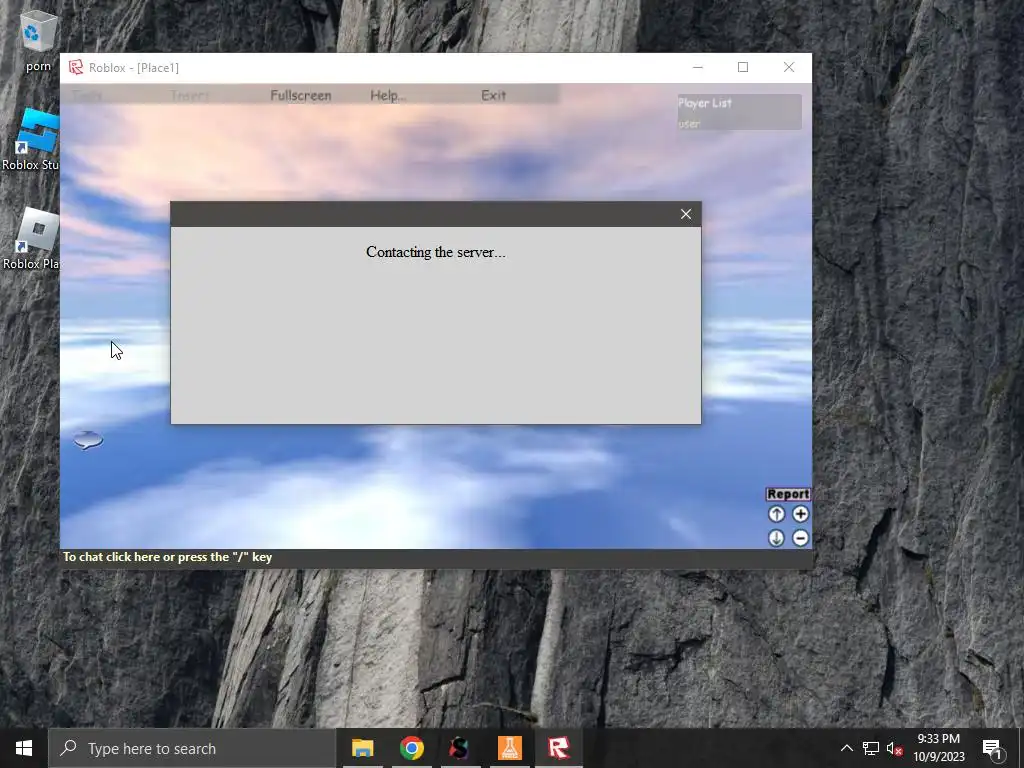Tilt the camera up with the up-arrow icon
The width and height of the screenshot is (1024, 768).
(x=776, y=514)
